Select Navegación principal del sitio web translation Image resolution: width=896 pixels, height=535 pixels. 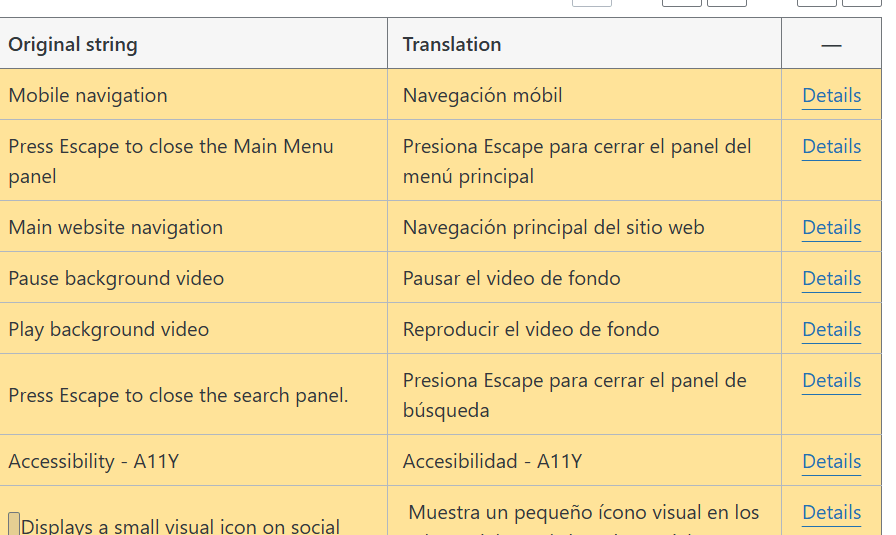(553, 227)
